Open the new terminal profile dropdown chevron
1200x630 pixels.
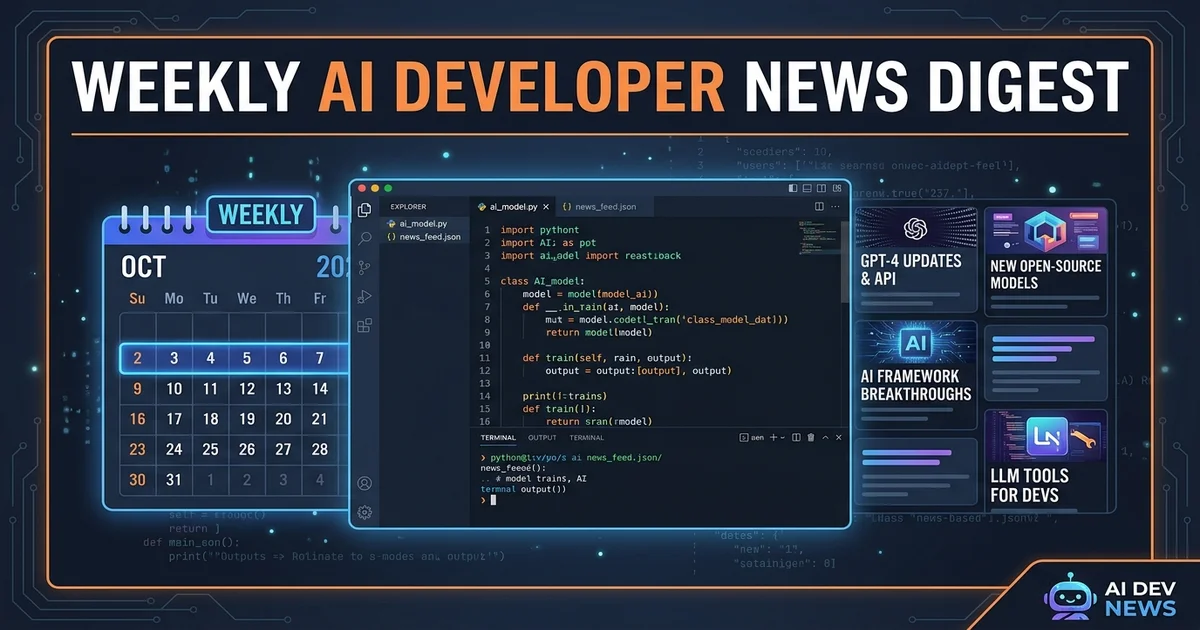point(782,438)
